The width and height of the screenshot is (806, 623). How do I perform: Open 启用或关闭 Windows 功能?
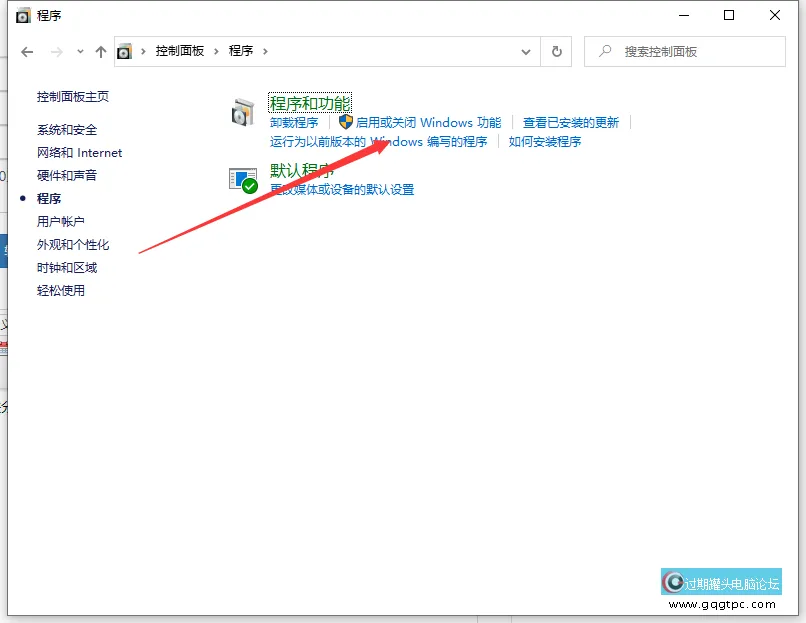[x=428, y=123]
